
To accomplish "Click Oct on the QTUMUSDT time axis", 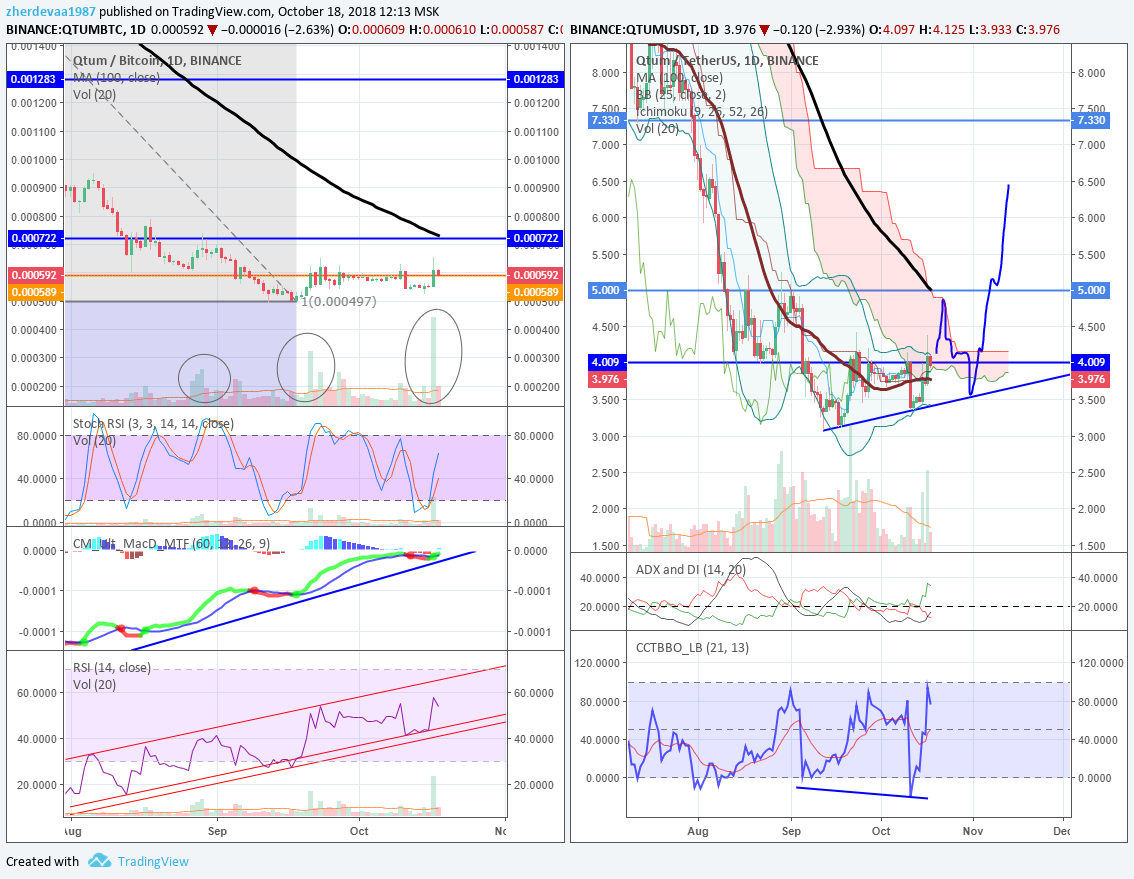I will (x=881, y=831).
